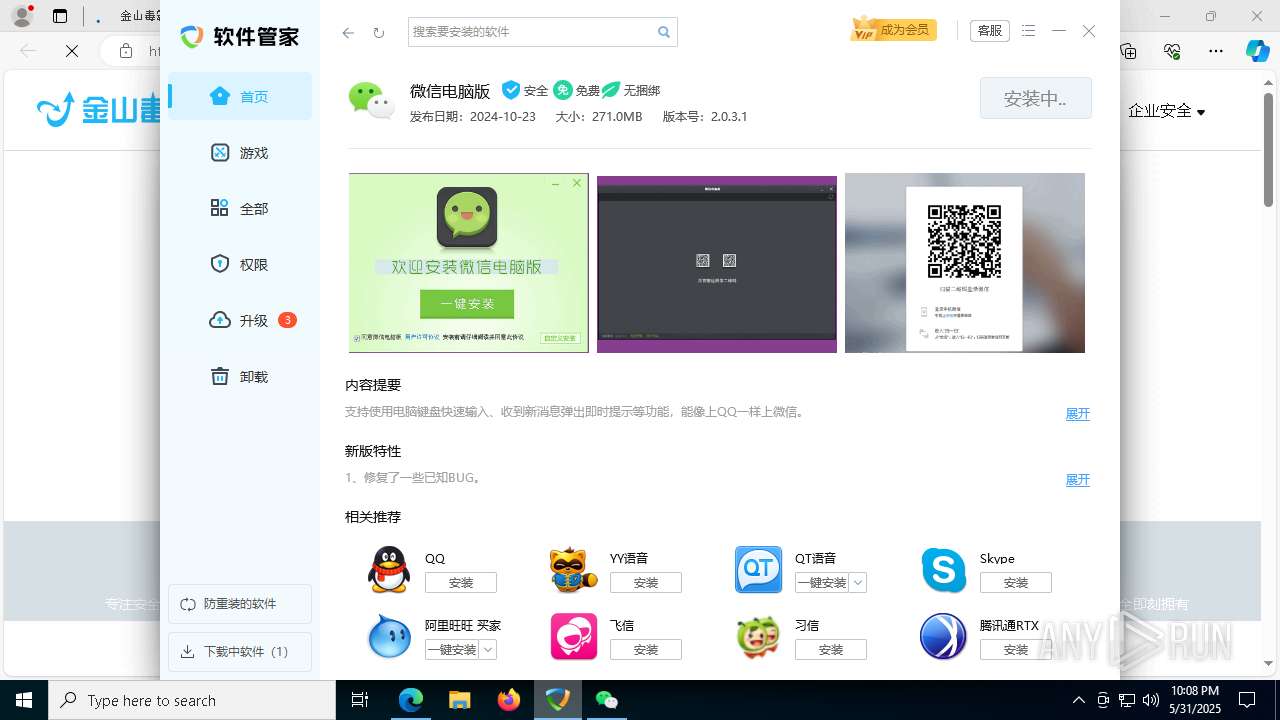
Task: Open Microsoft Edge from taskbar
Action: [x=411, y=700]
